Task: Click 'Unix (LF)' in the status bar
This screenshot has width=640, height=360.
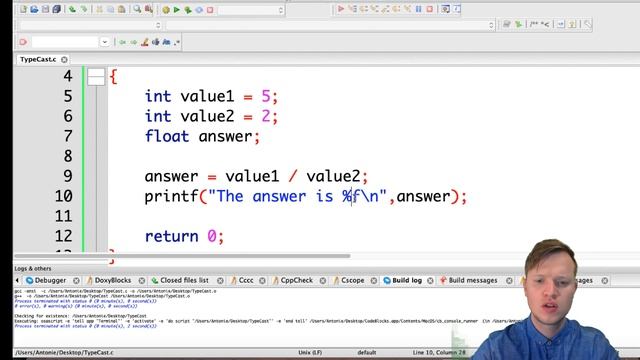Action: (310, 352)
